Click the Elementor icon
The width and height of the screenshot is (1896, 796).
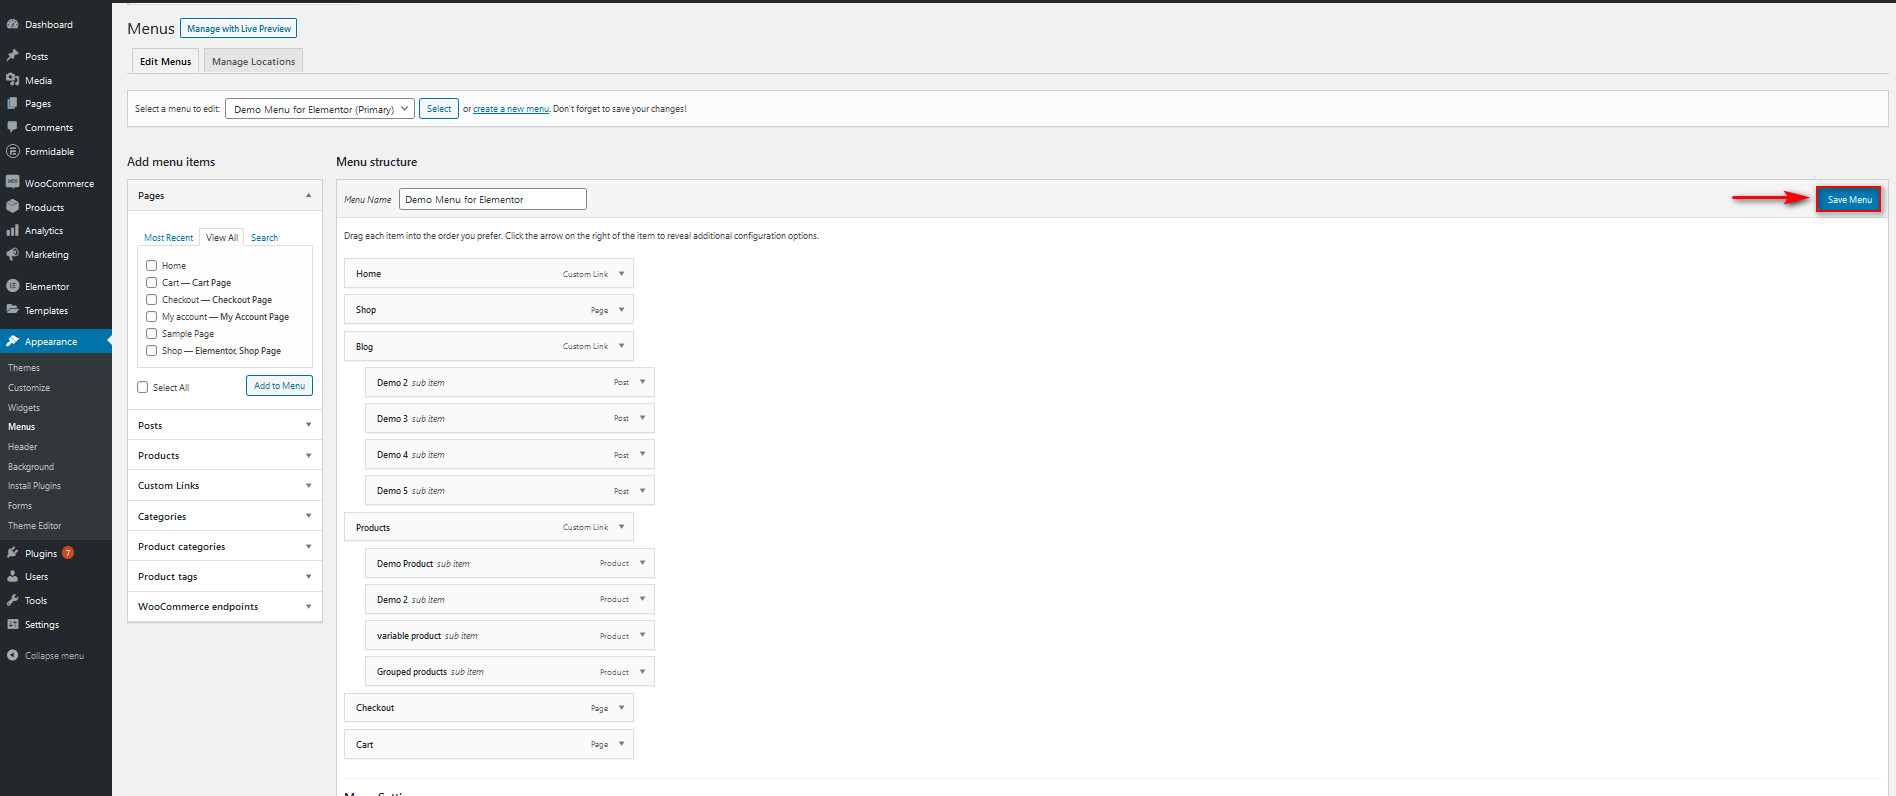13,286
